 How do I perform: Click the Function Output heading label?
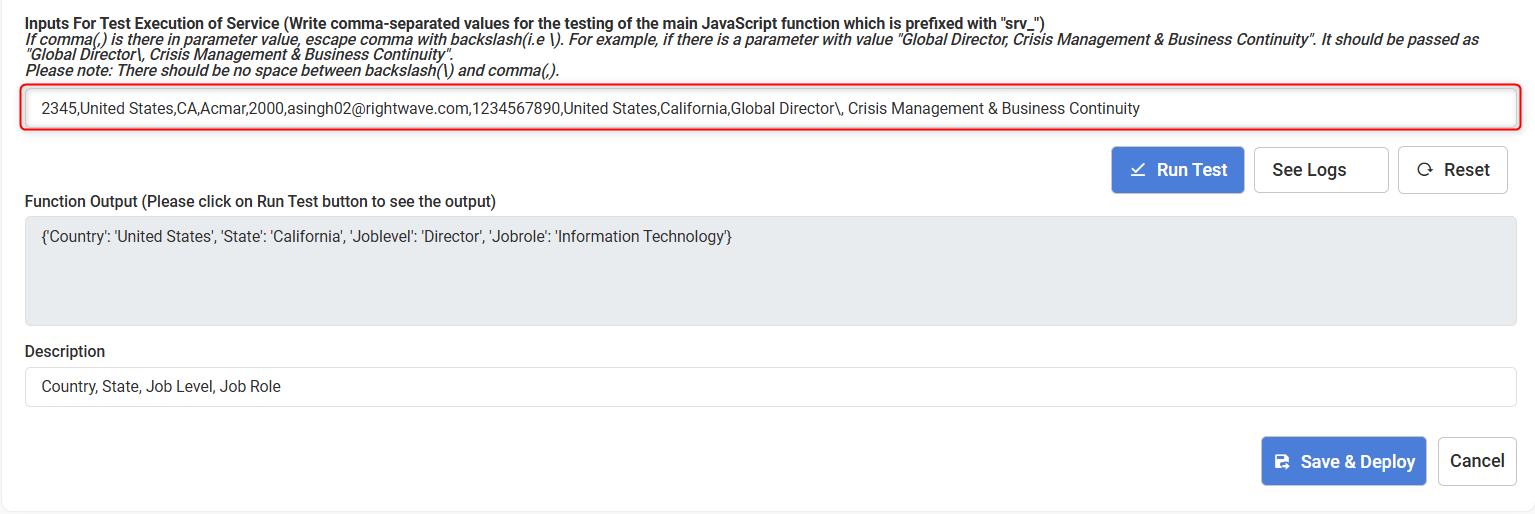(x=260, y=201)
